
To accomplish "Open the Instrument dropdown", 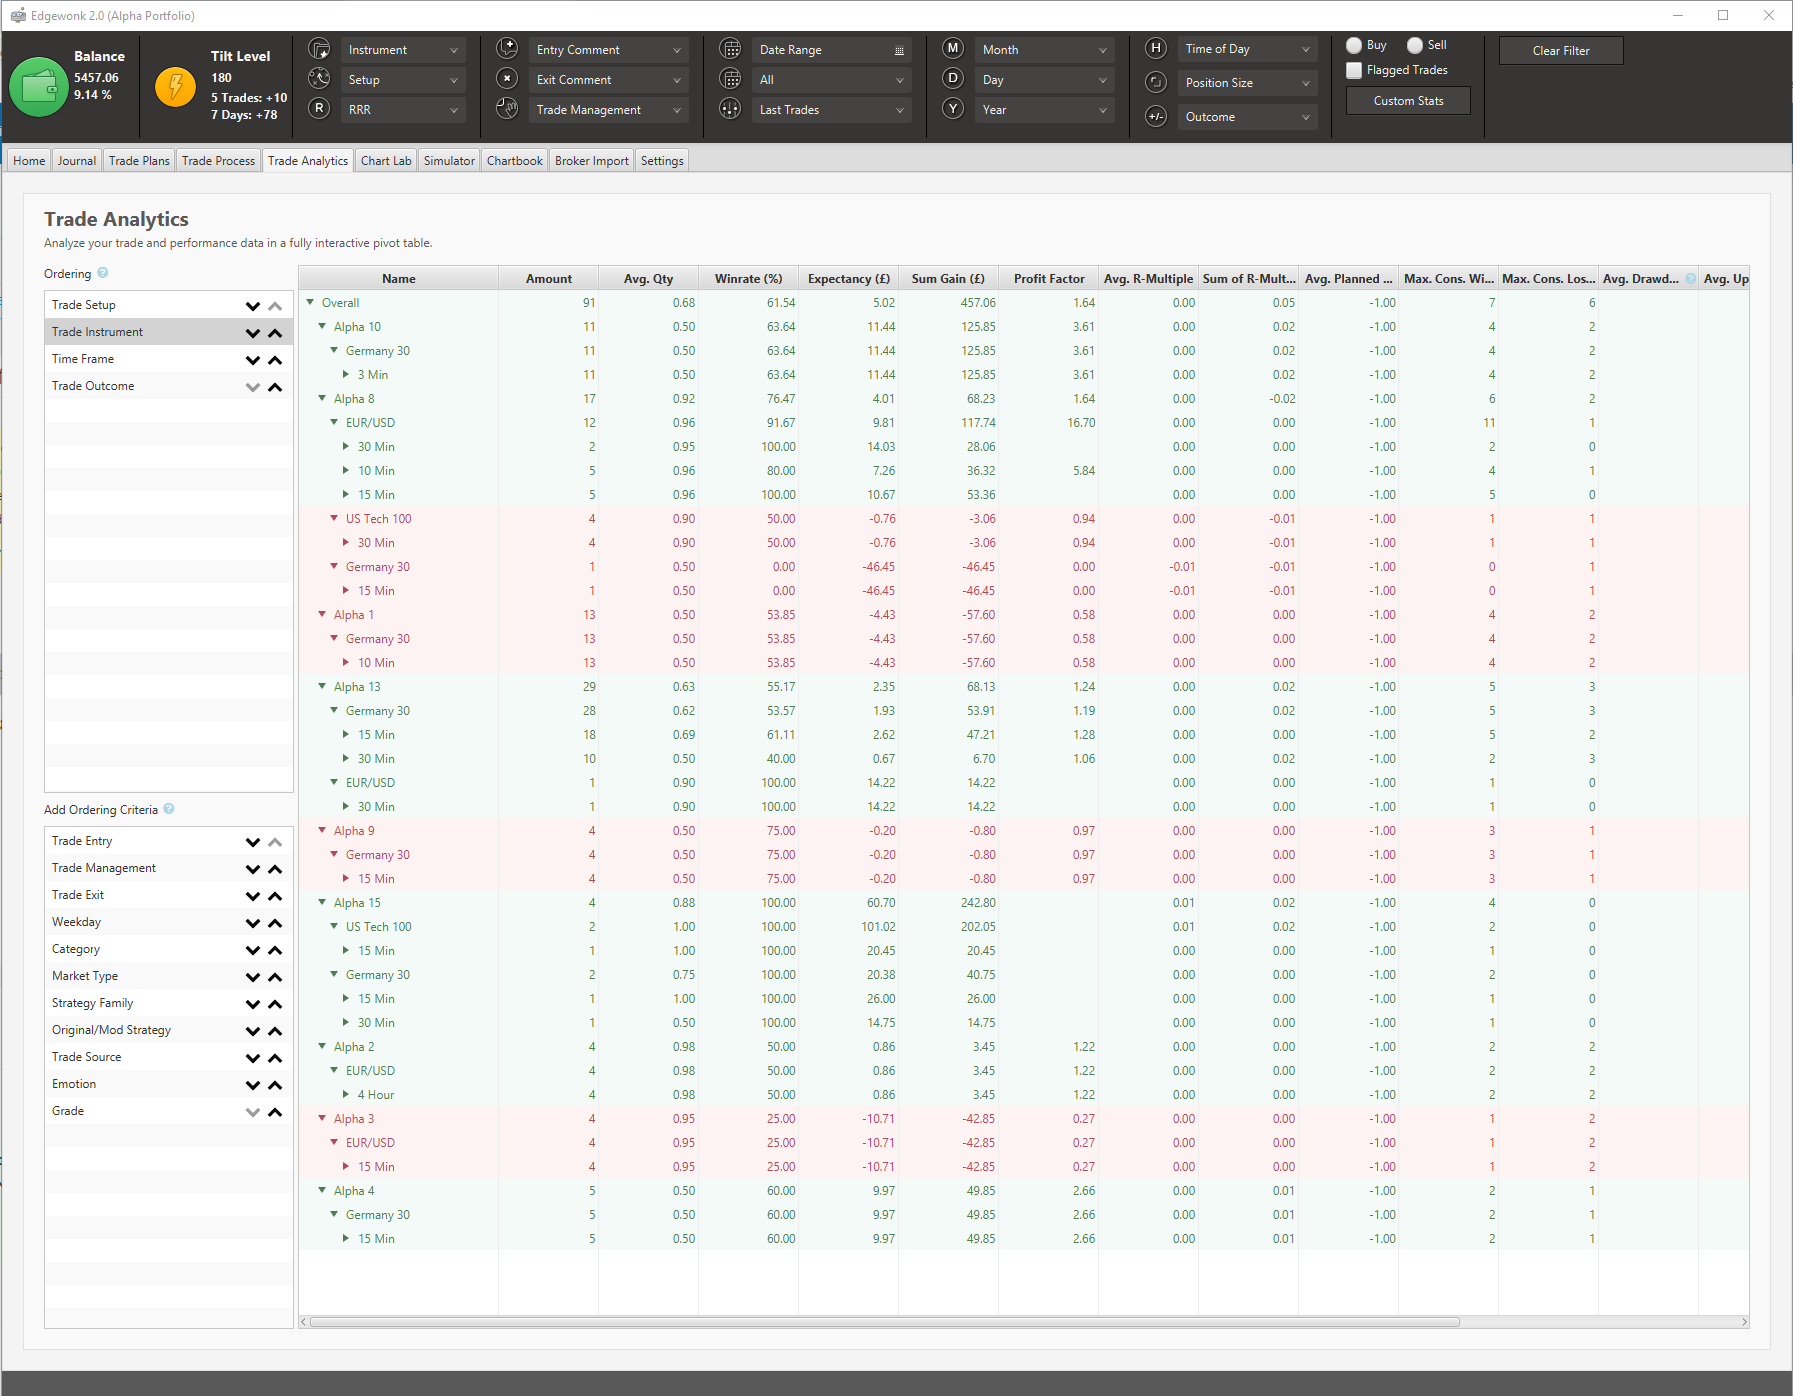I will (403, 50).
